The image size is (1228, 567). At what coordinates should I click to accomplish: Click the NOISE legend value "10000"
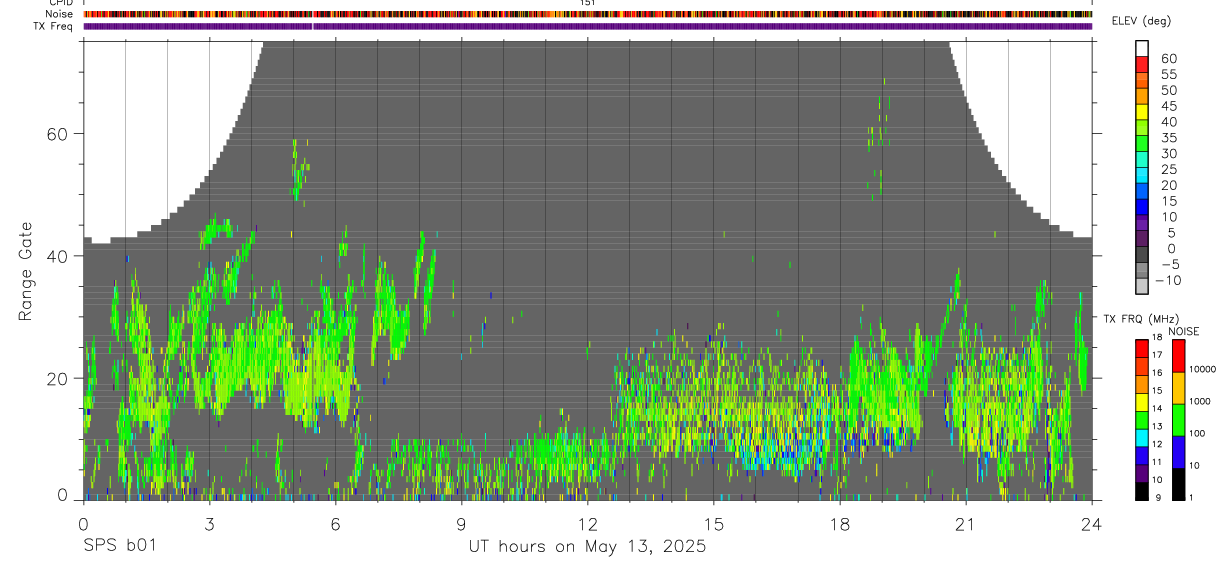click(1201, 369)
